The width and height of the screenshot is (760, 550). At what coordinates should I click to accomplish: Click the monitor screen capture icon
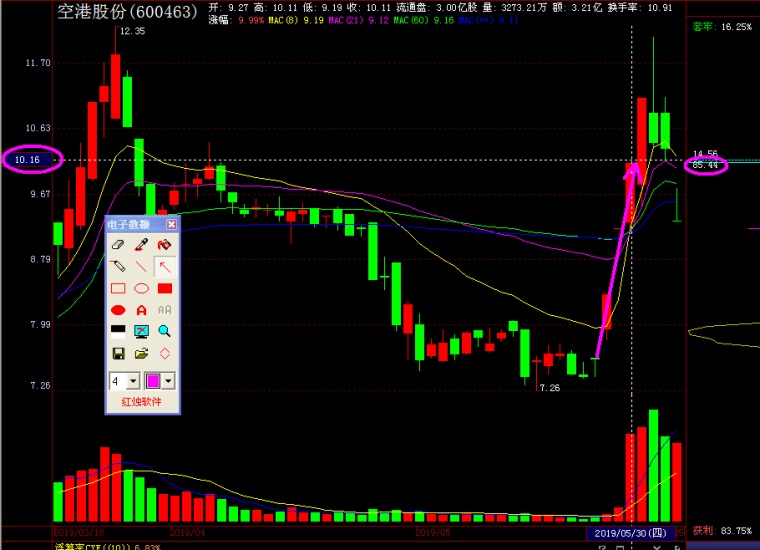[141, 331]
